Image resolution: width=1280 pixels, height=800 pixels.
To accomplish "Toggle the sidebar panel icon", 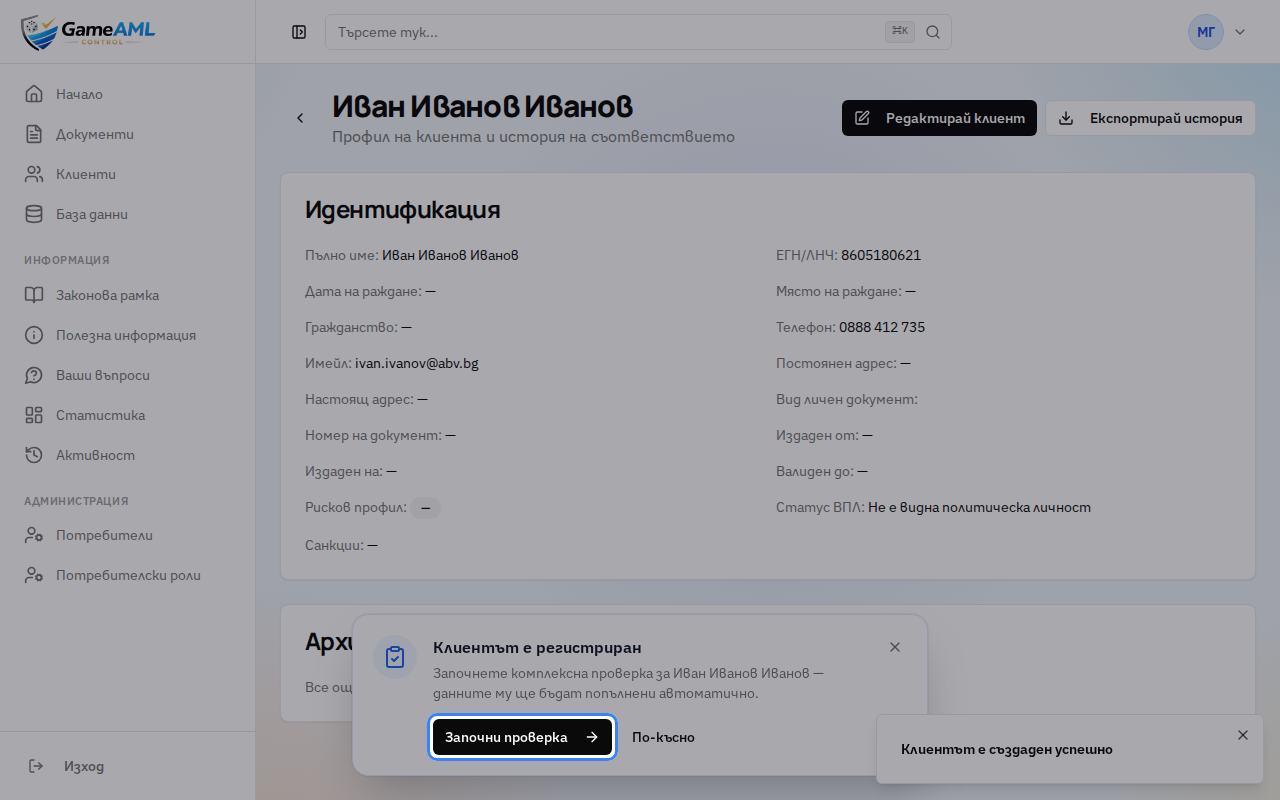I will click(299, 32).
